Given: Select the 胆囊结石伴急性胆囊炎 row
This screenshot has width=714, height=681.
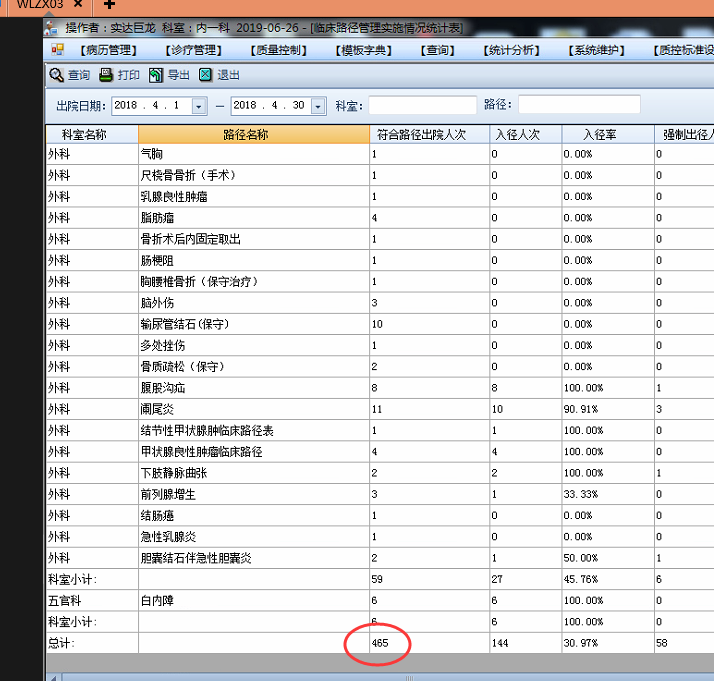Looking at the screenshot, I should pos(380,558).
